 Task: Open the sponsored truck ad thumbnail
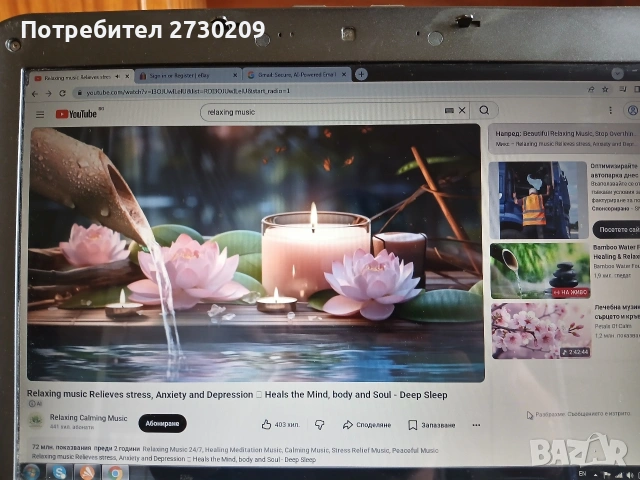[x=538, y=200]
